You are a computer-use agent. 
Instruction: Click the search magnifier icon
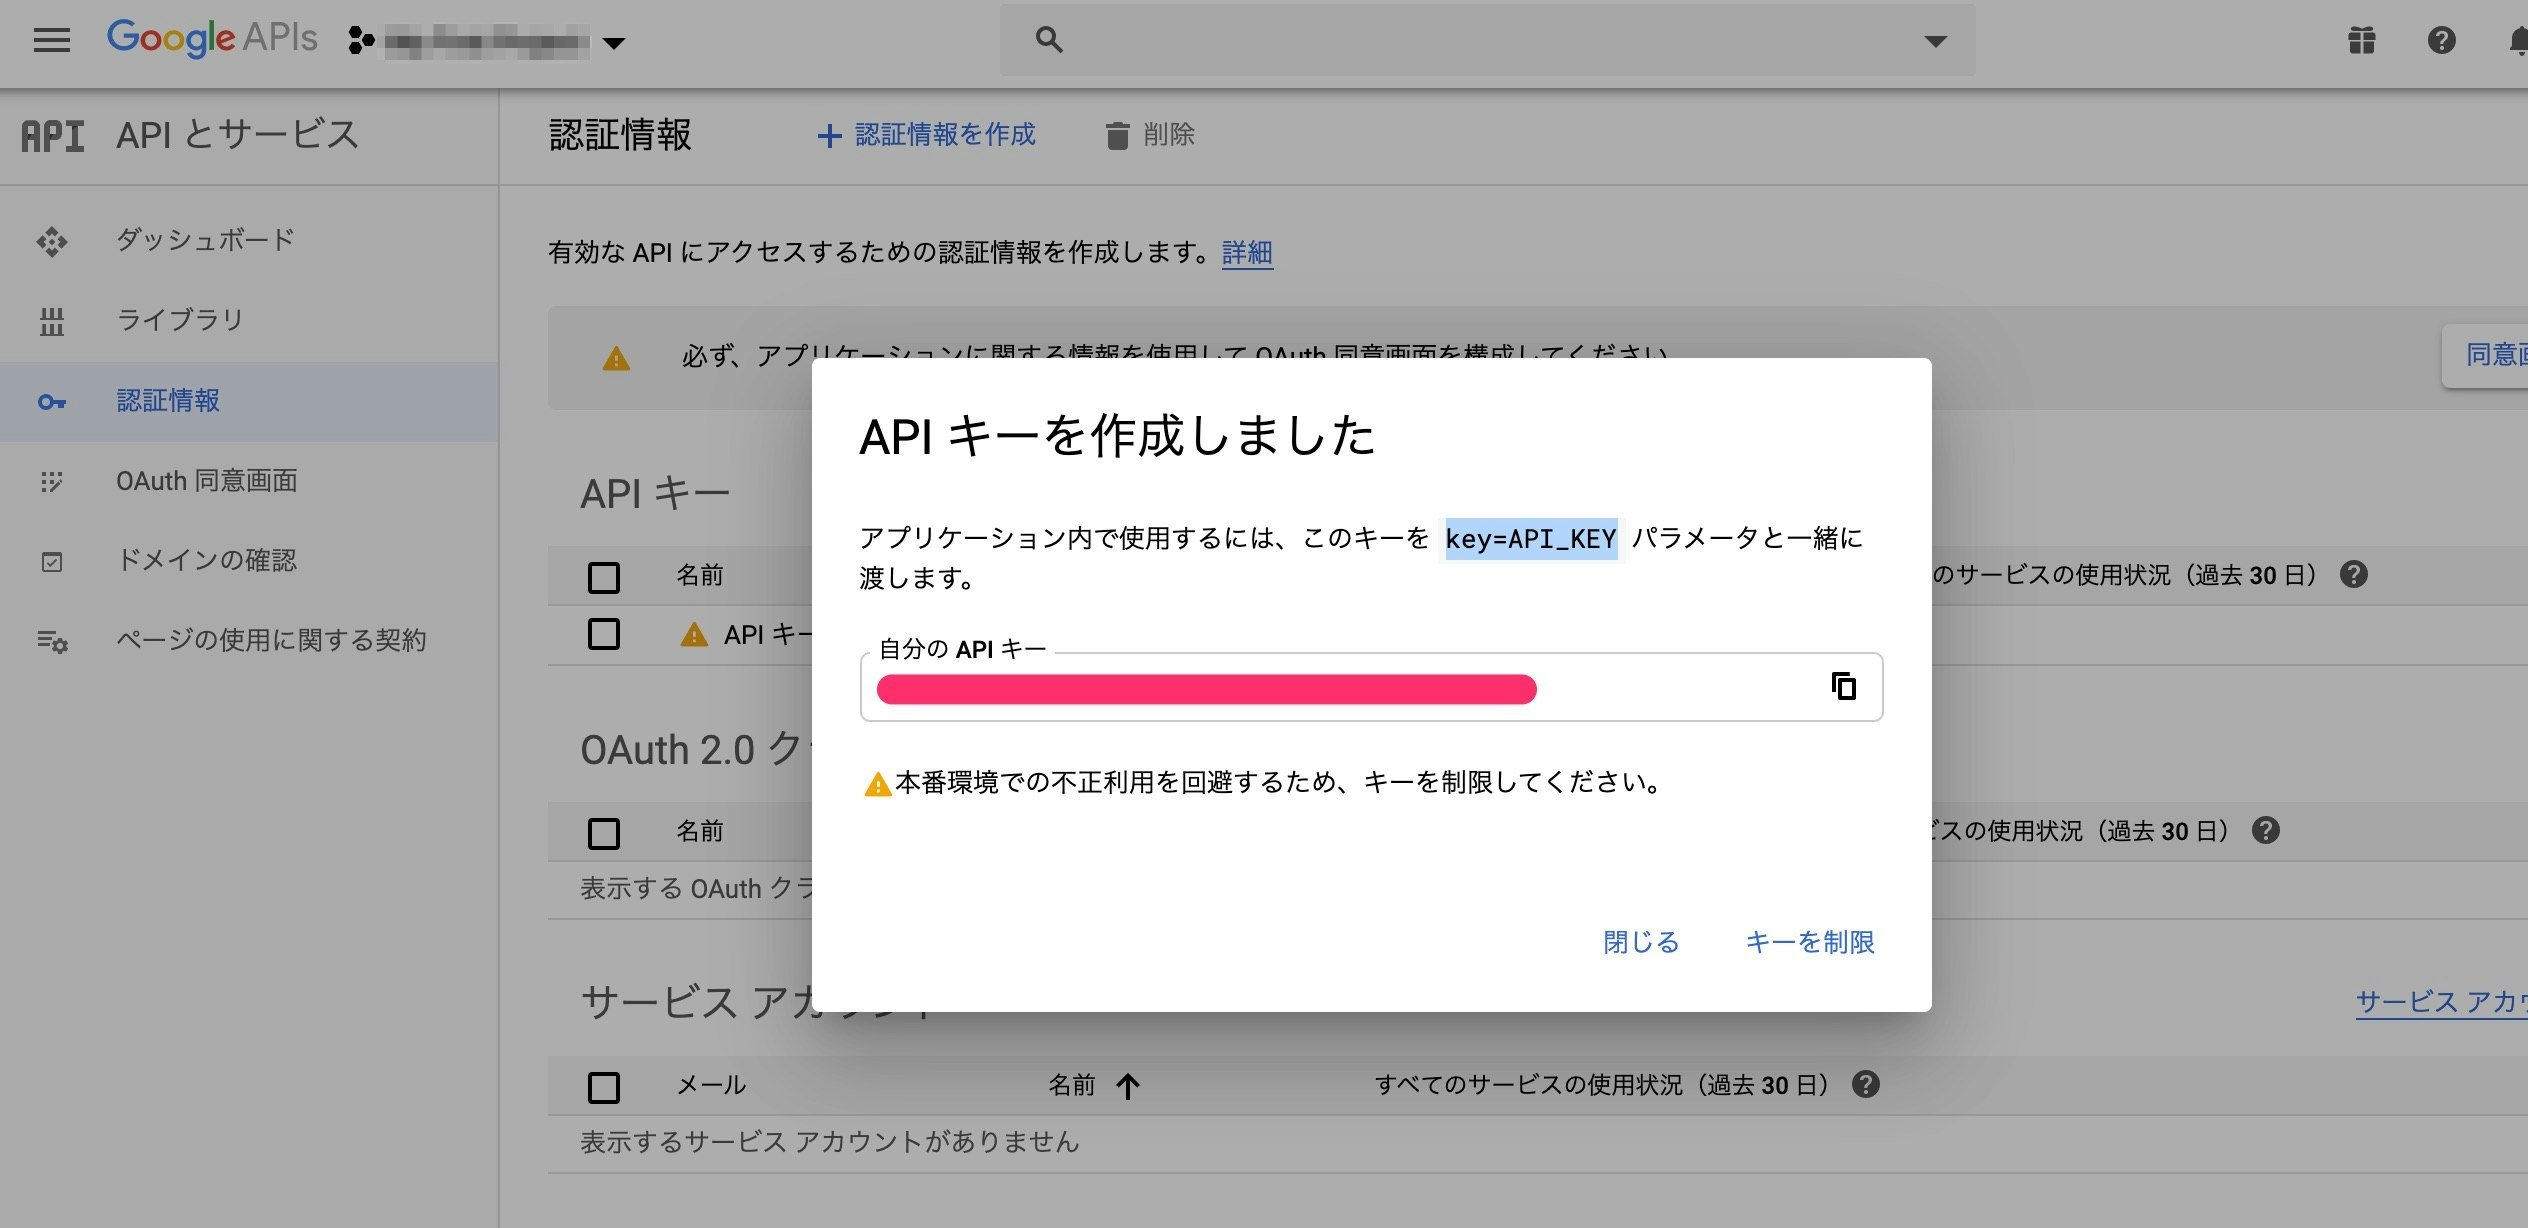1048,40
